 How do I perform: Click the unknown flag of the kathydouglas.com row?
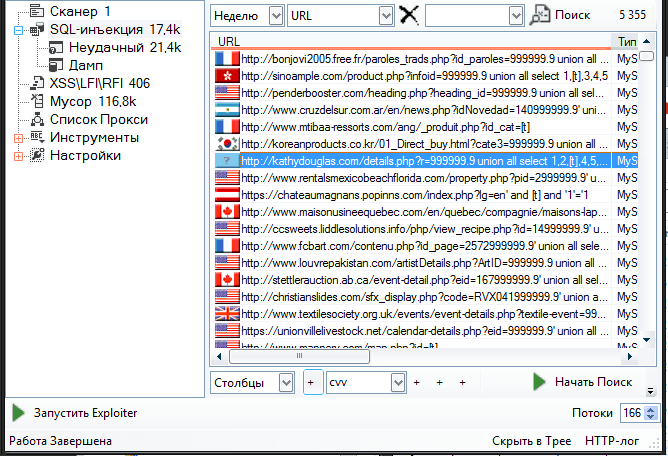(227, 161)
